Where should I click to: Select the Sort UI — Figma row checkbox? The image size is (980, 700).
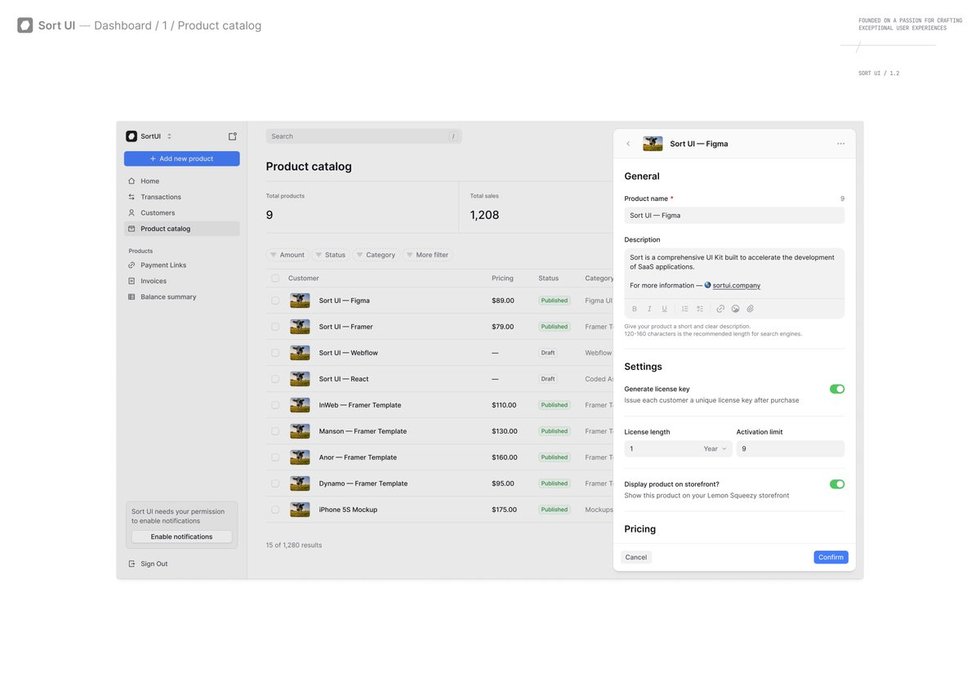pyautogui.click(x=275, y=301)
